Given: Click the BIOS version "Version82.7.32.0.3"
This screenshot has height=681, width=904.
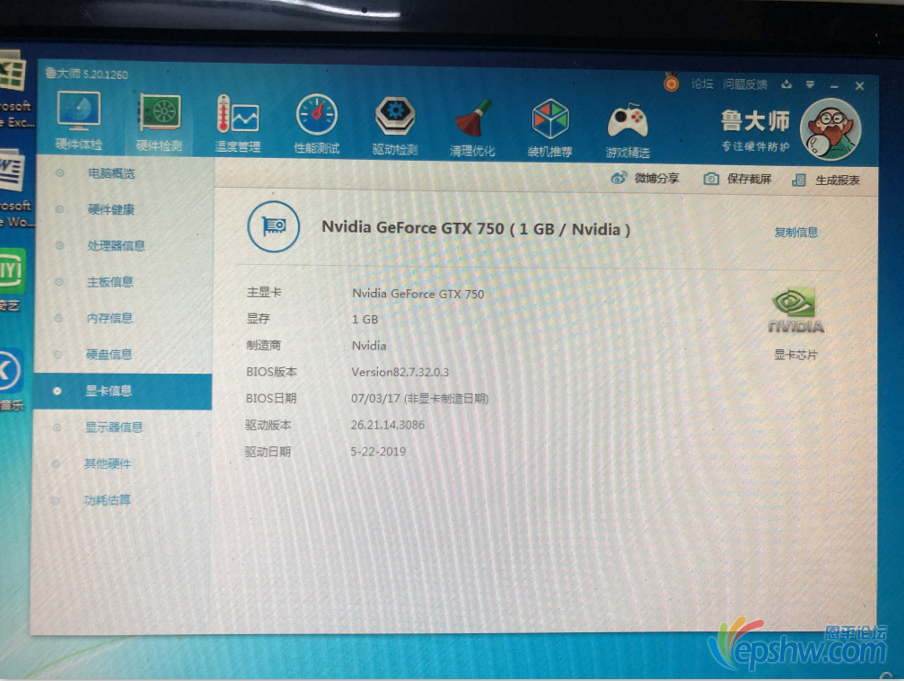Looking at the screenshot, I should (x=400, y=372).
